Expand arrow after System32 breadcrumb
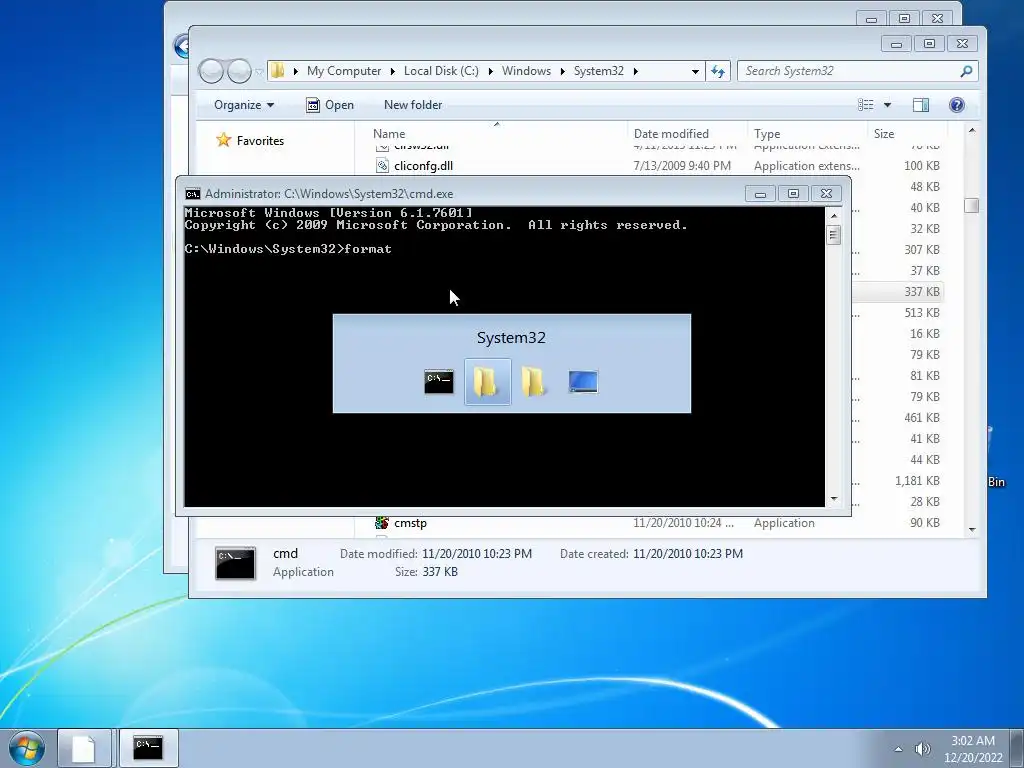 pyautogui.click(x=635, y=71)
